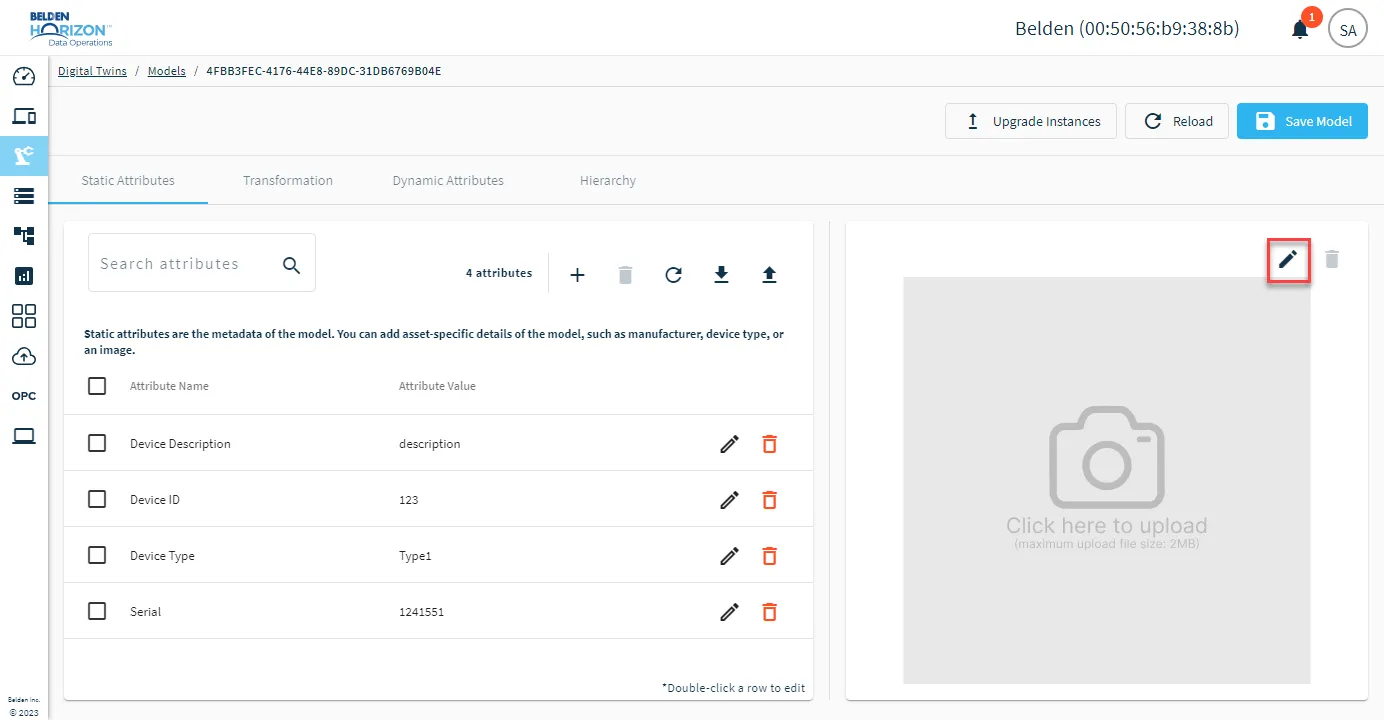Screen dimensions: 1384x720
Task: Open the four-squares grid icon in sidebar
Action: 24,316
